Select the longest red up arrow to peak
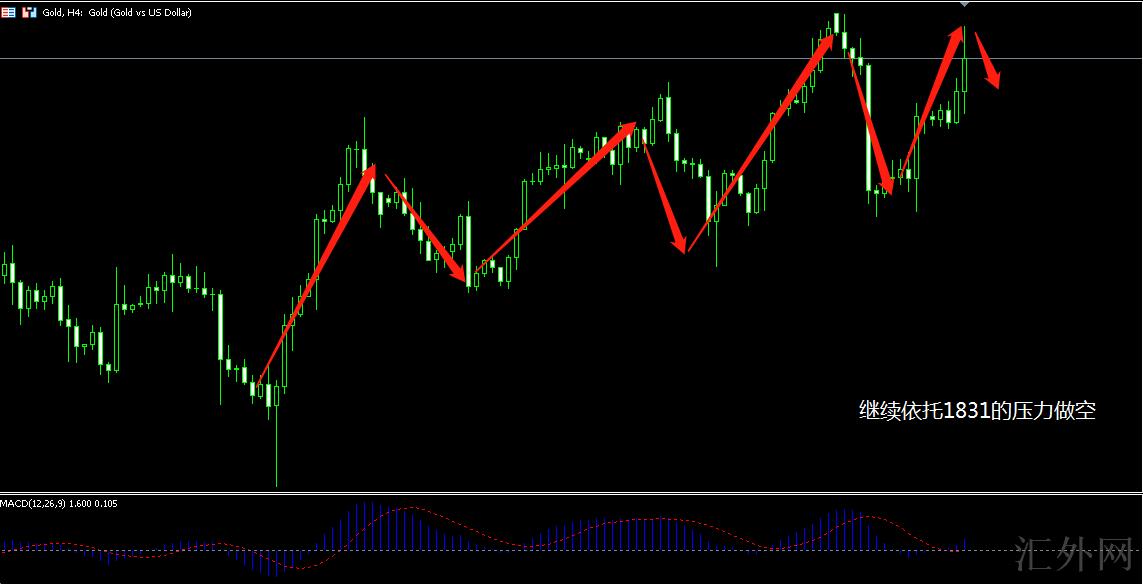 760,140
